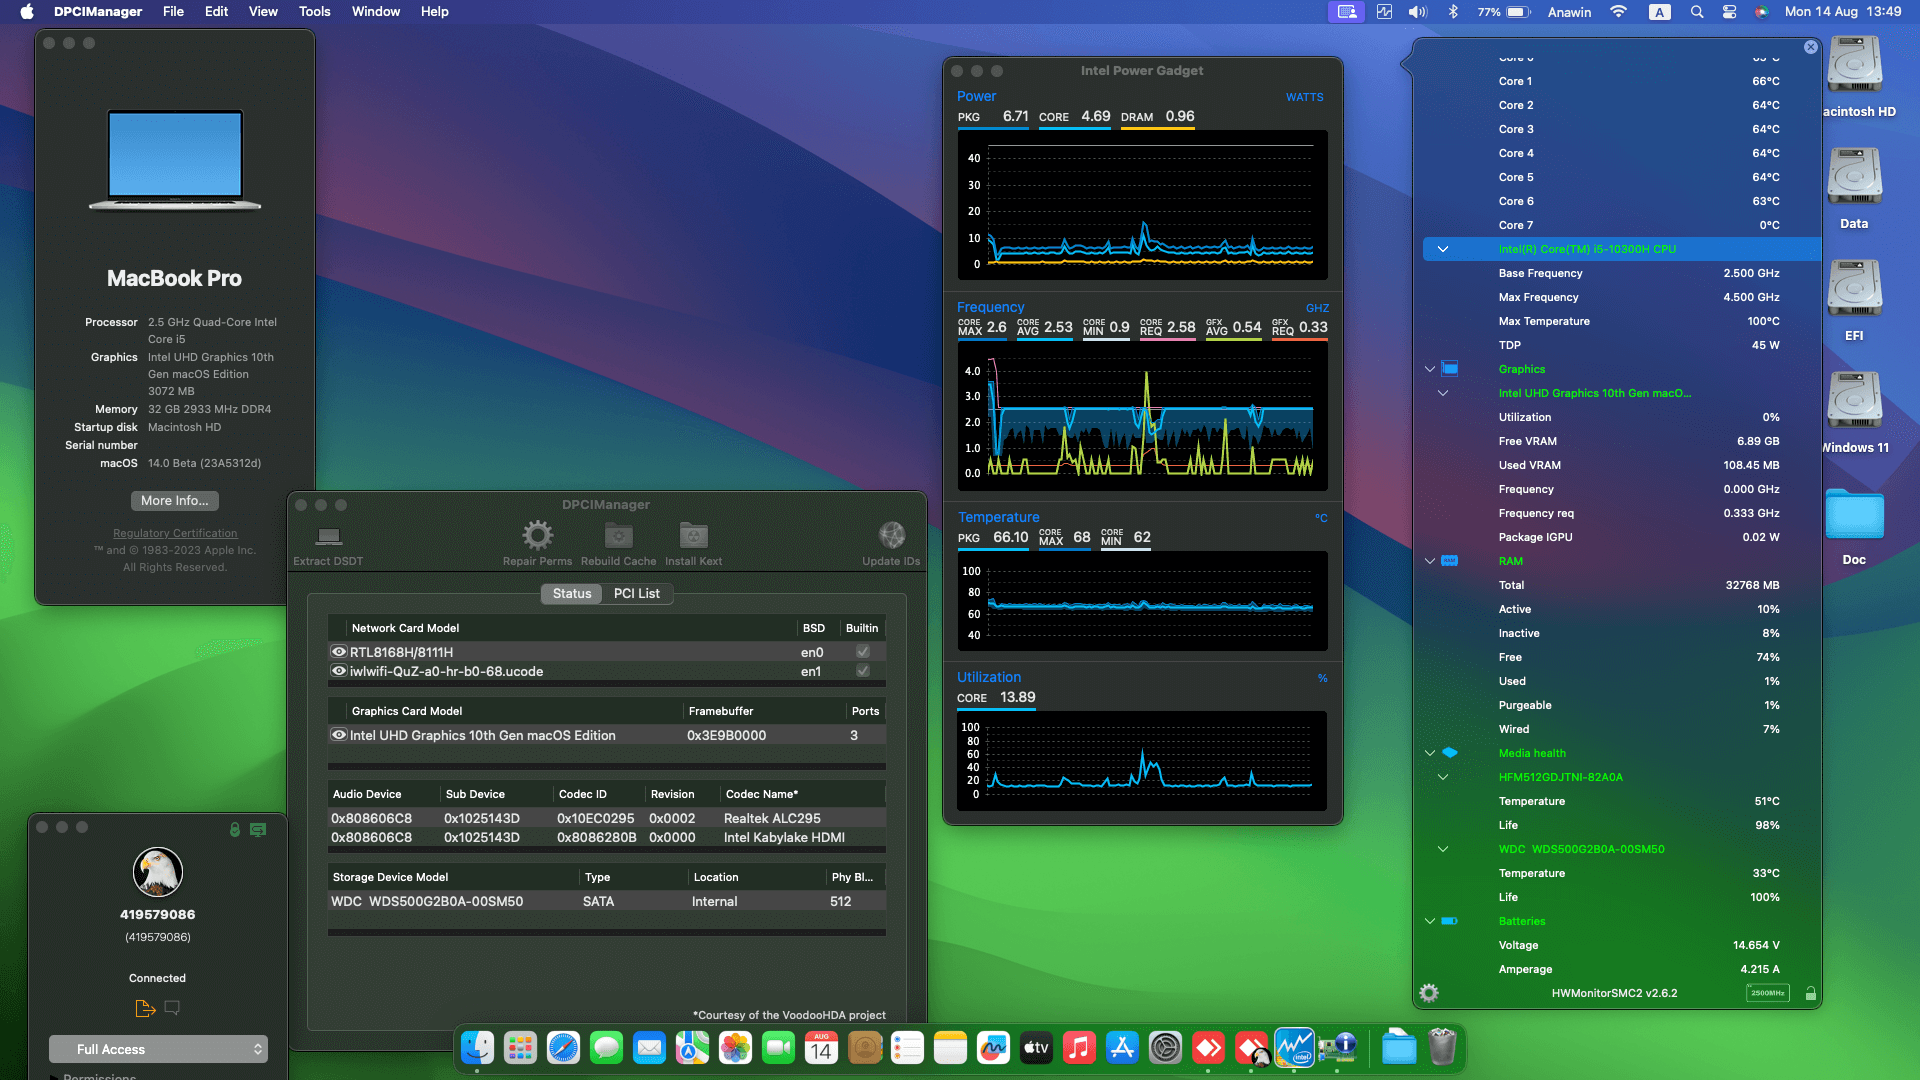Open HWMonitorSMC2 settings gear icon
The height and width of the screenshot is (1080, 1920).
[x=1429, y=993]
